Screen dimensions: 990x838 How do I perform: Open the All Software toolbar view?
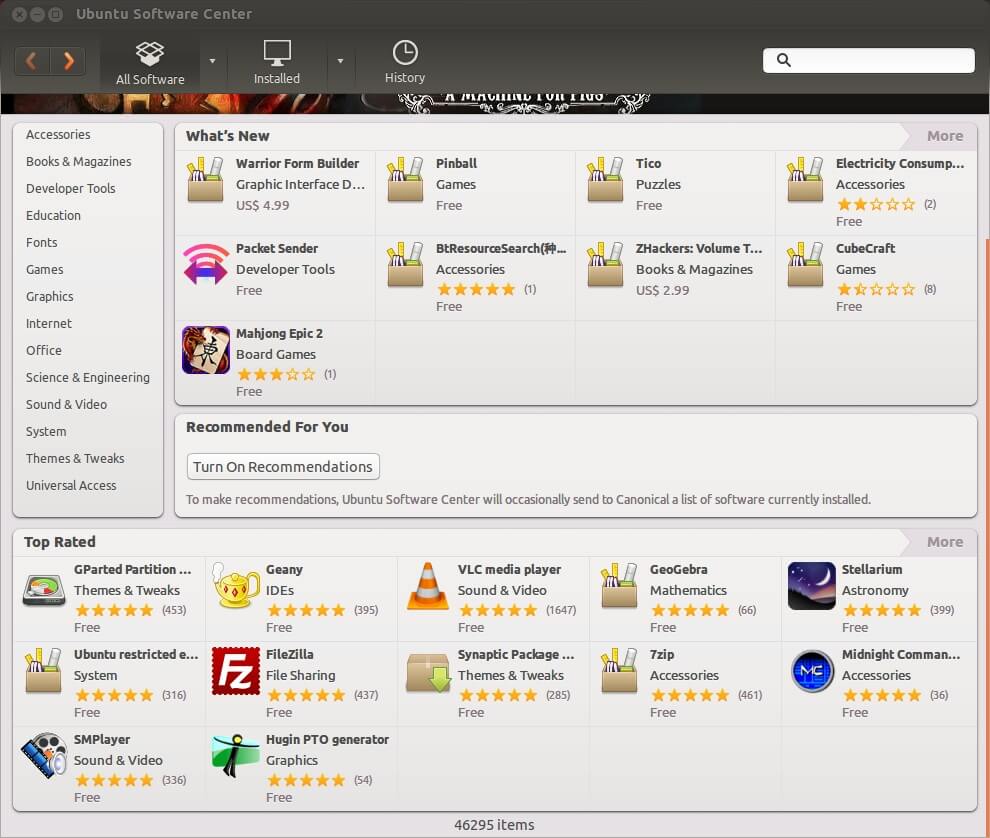pos(149,60)
